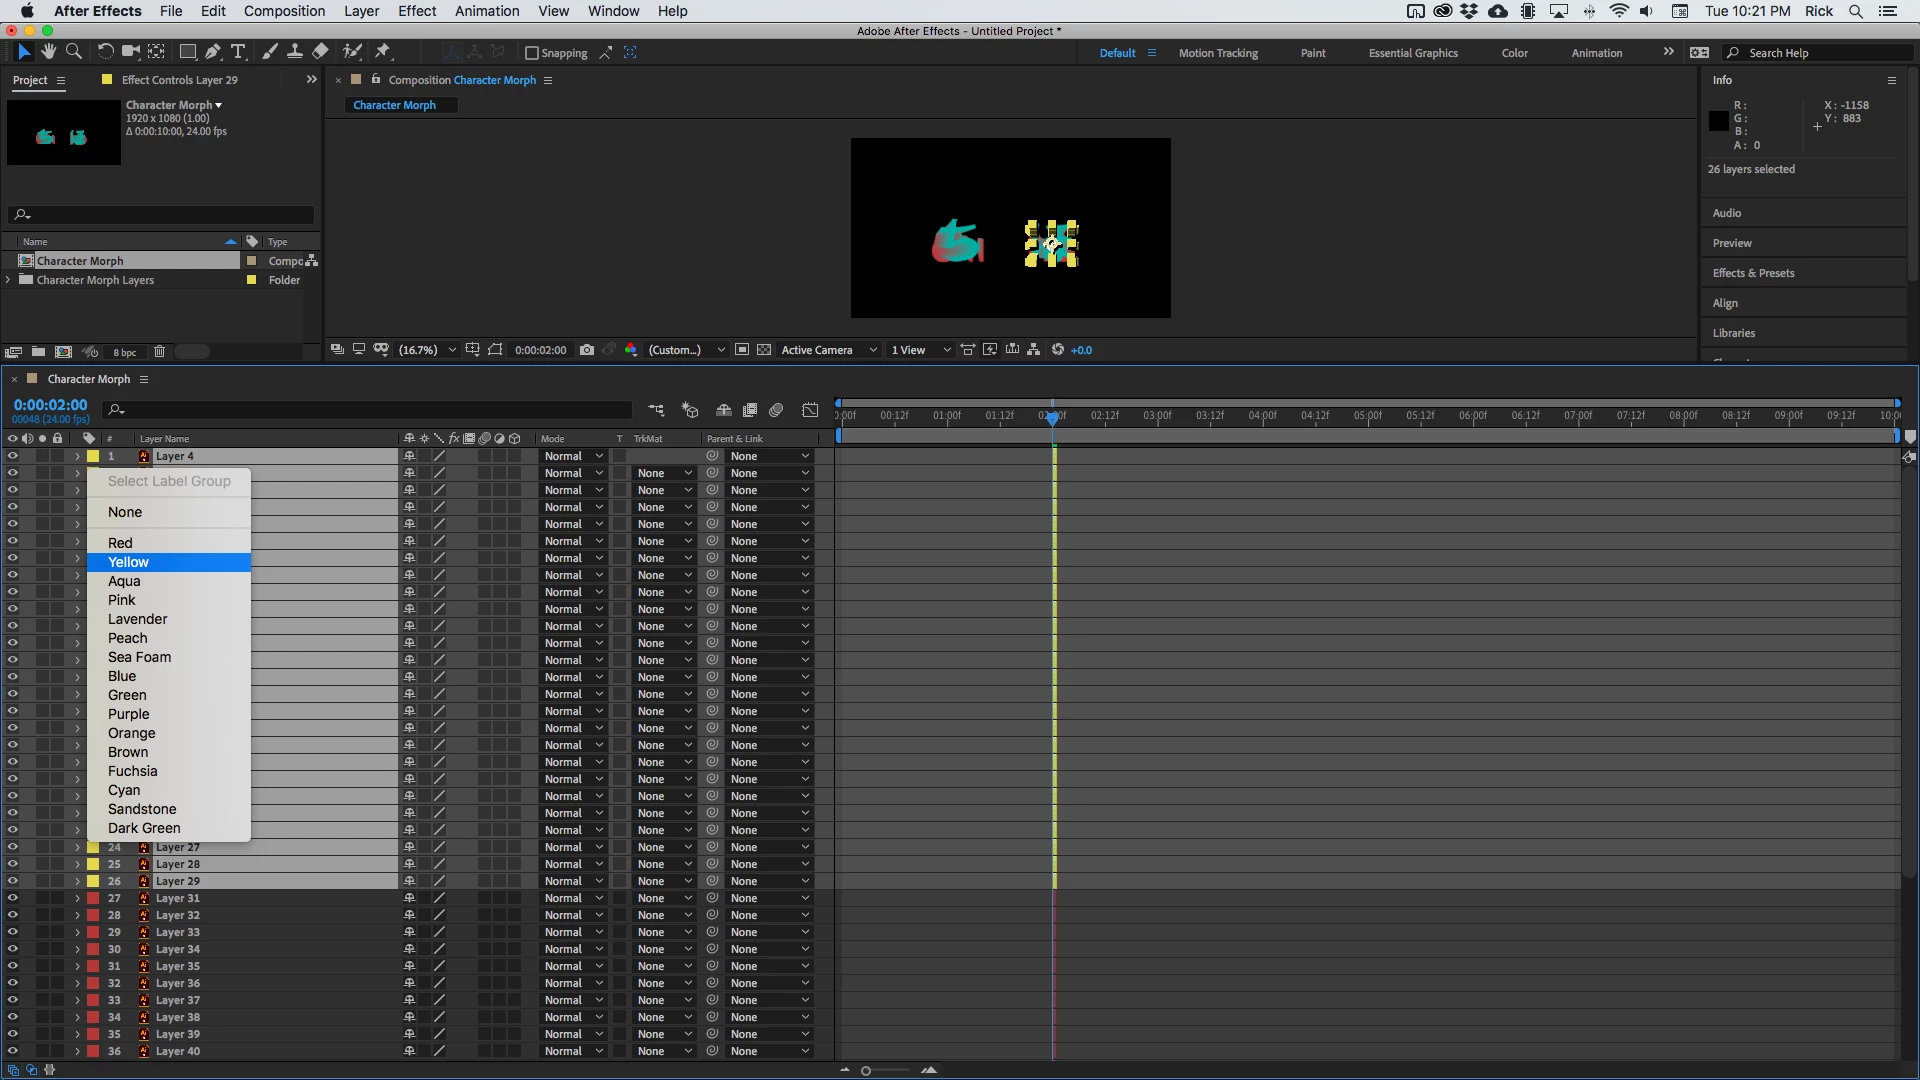Click the red label swatch of Layer 36

(x=93, y=983)
